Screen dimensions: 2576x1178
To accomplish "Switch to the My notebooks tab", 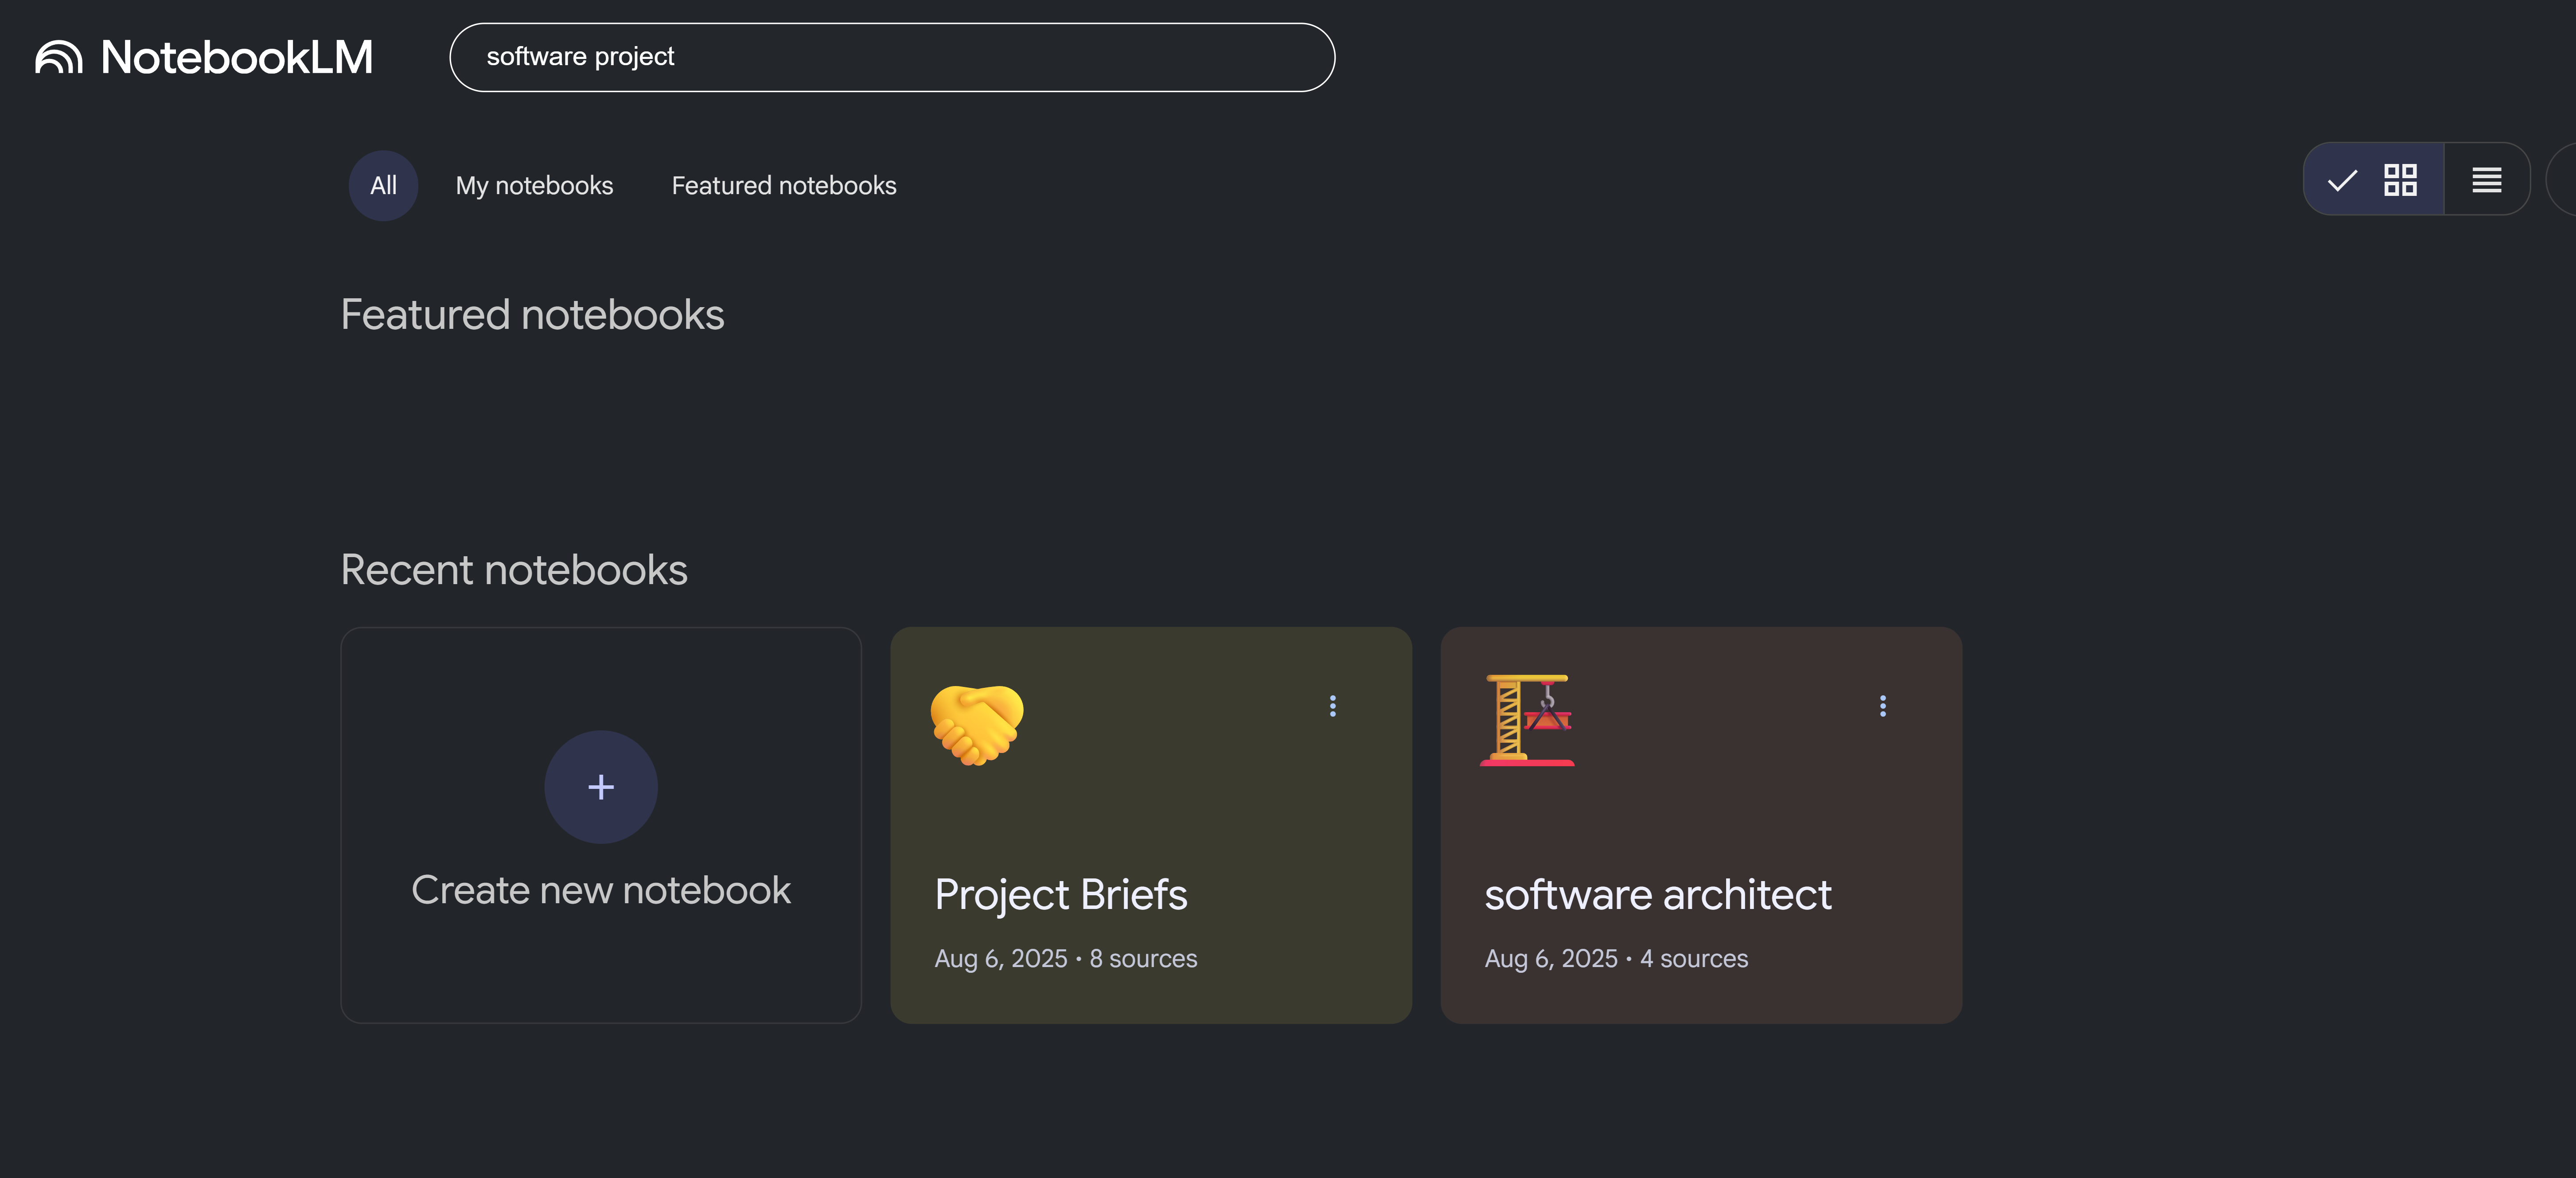I will pyautogui.click(x=534, y=186).
